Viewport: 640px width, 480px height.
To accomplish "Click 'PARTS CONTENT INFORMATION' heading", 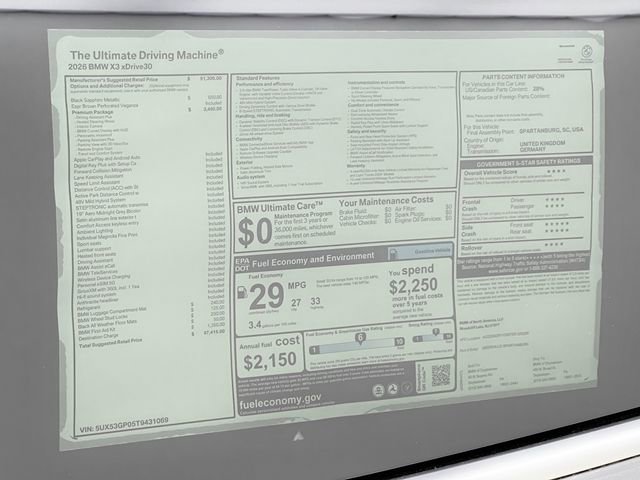I will click(x=523, y=77).
